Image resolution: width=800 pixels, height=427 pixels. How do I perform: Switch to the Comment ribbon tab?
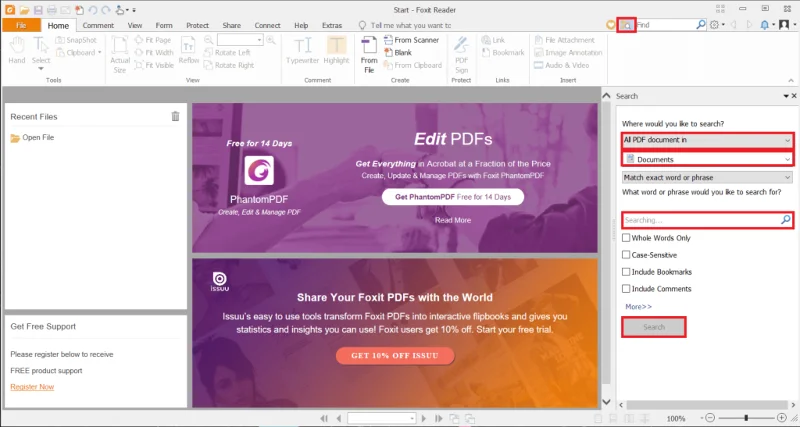[x=98, y=25]
